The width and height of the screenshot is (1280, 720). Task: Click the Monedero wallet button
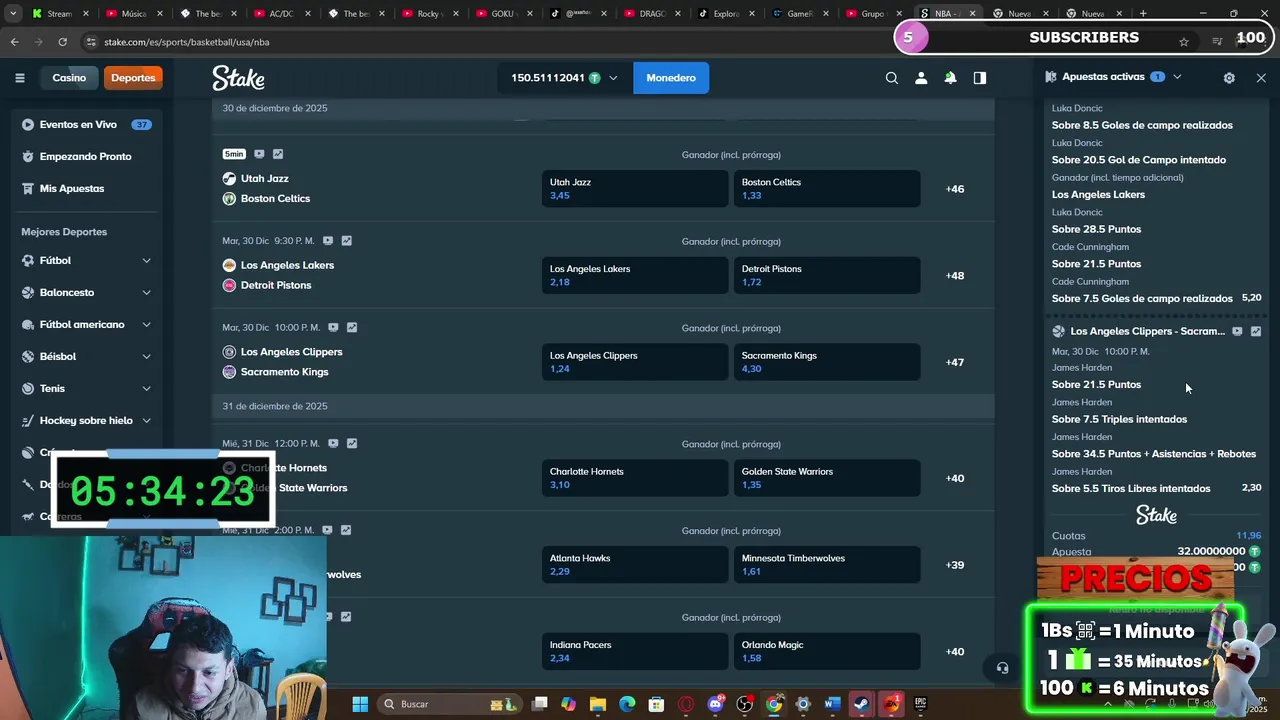[x=671, y=78]
